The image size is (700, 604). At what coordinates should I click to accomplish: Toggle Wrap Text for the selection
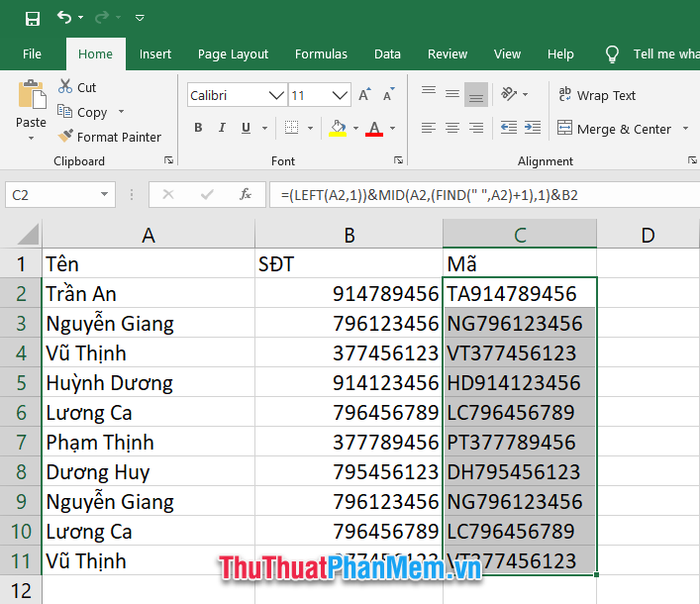click(x=597, y=96)
